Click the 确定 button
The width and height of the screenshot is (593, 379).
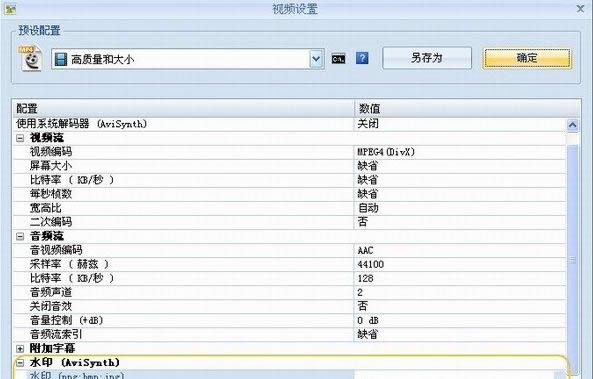coord(527,58)
